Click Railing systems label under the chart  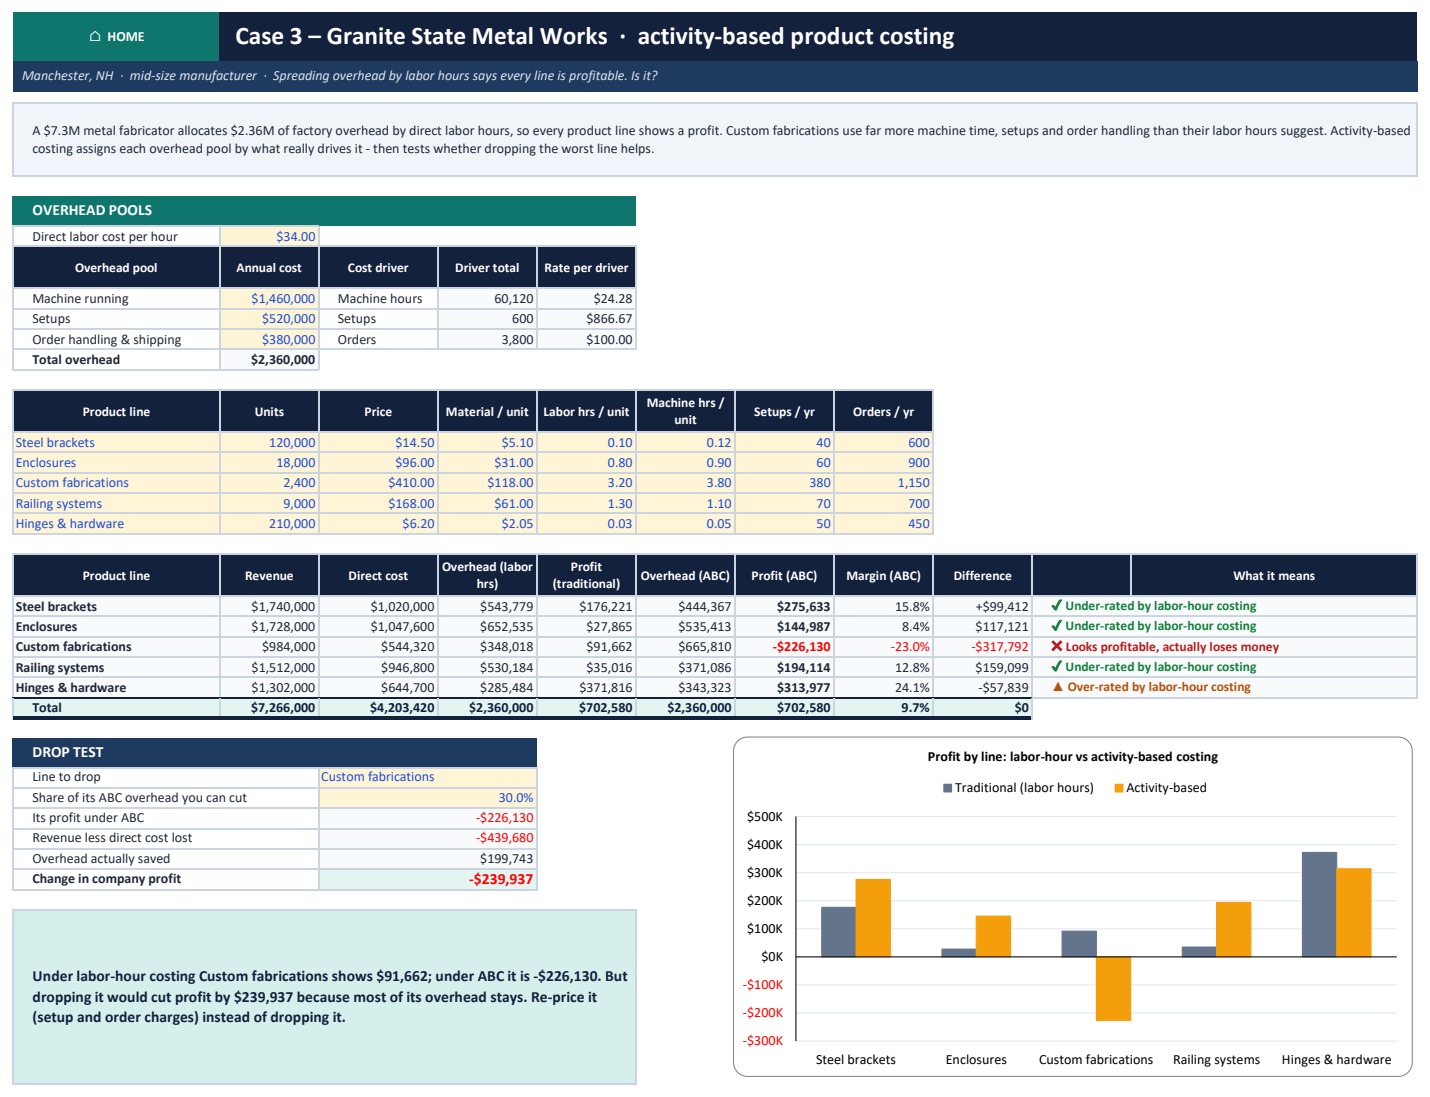pyautogui.click(x=1216, y=1060)
